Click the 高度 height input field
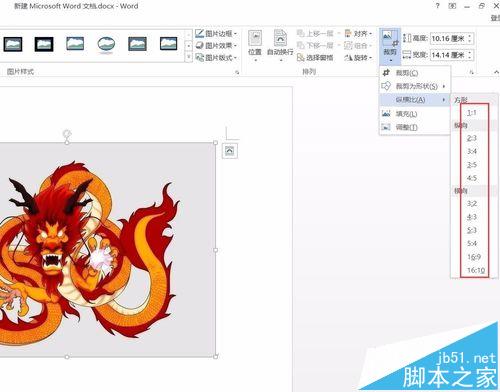500x392 pixels. coord(448,39)
